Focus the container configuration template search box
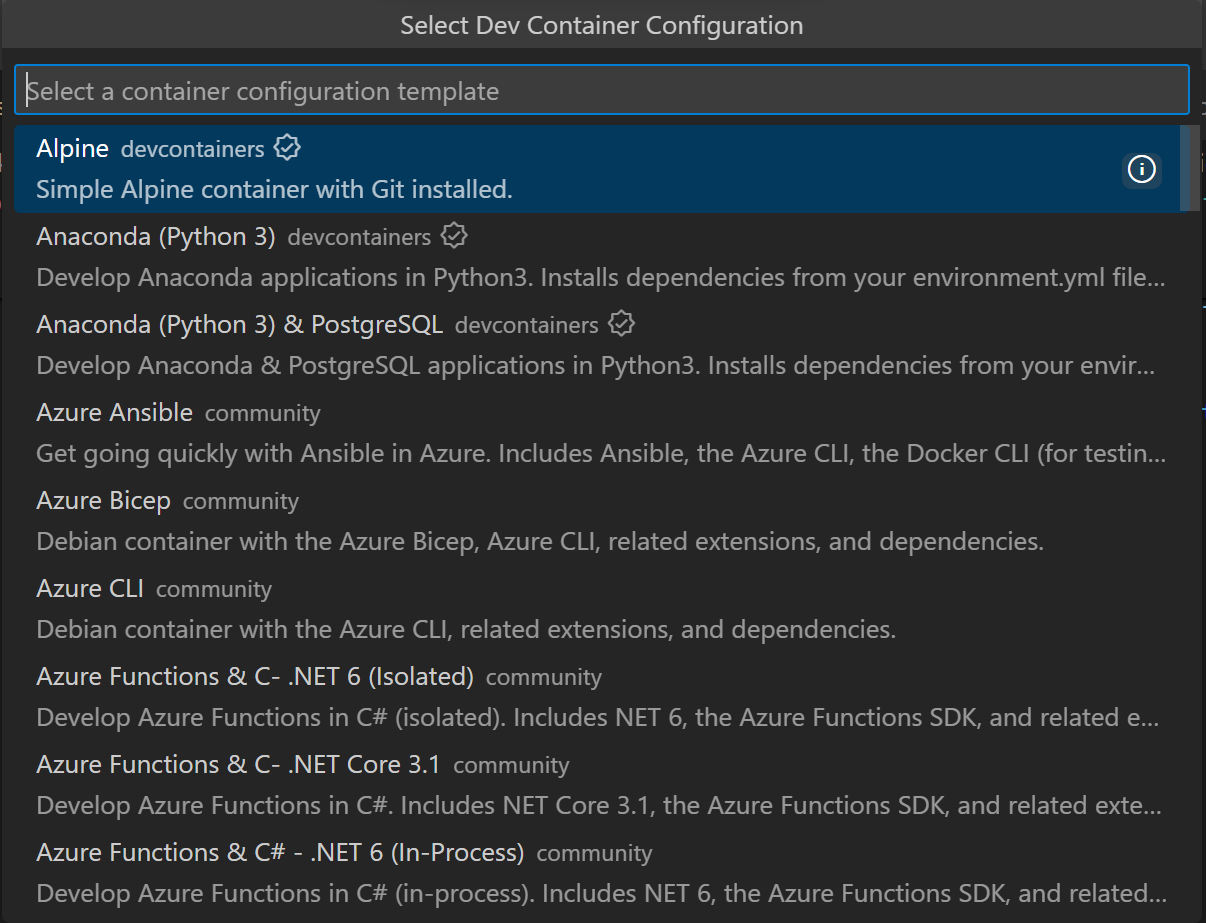This screenshot has width=1206, height=923. [600, 90]
